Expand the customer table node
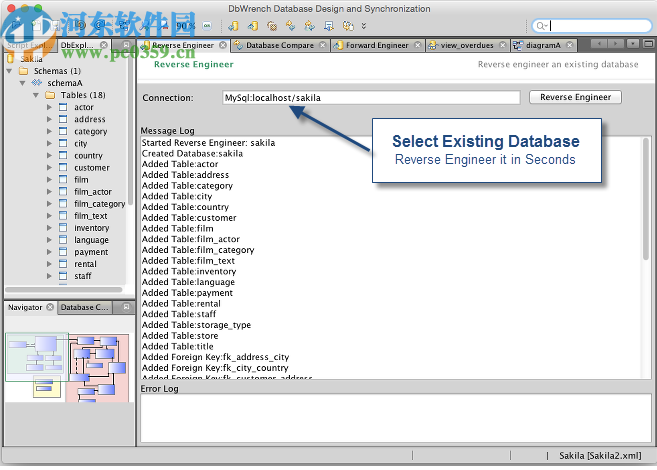The image size is (657, 470). tap(49, 168)
